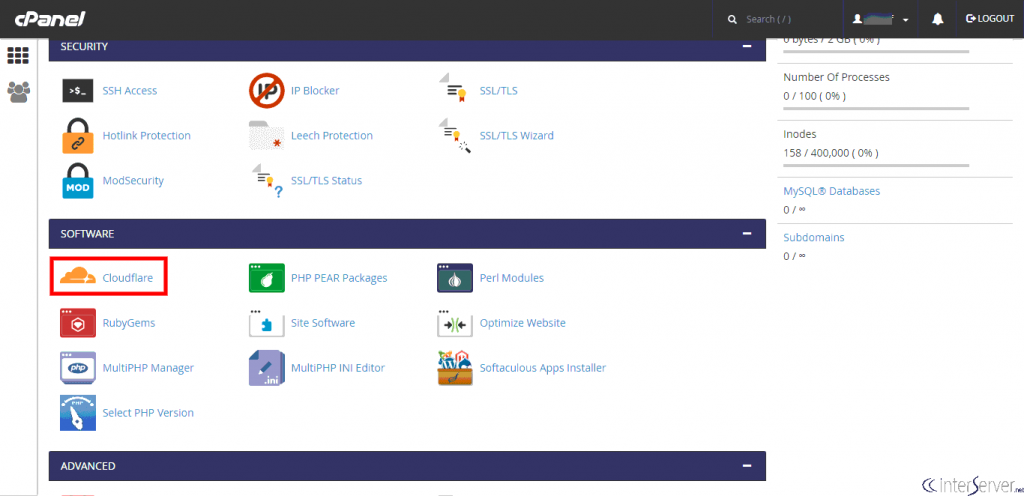Open the SSL/TLS Status link

[x=327, y=181]
